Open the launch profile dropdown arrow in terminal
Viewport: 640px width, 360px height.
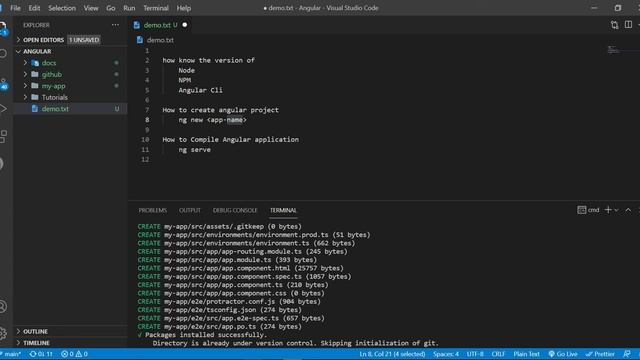click(616, 210)
